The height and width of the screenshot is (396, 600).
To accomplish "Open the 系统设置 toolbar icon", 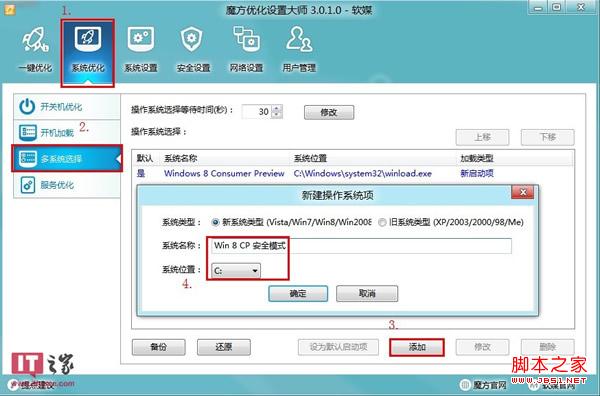I will pyautogui.click(x=141, y=49).
